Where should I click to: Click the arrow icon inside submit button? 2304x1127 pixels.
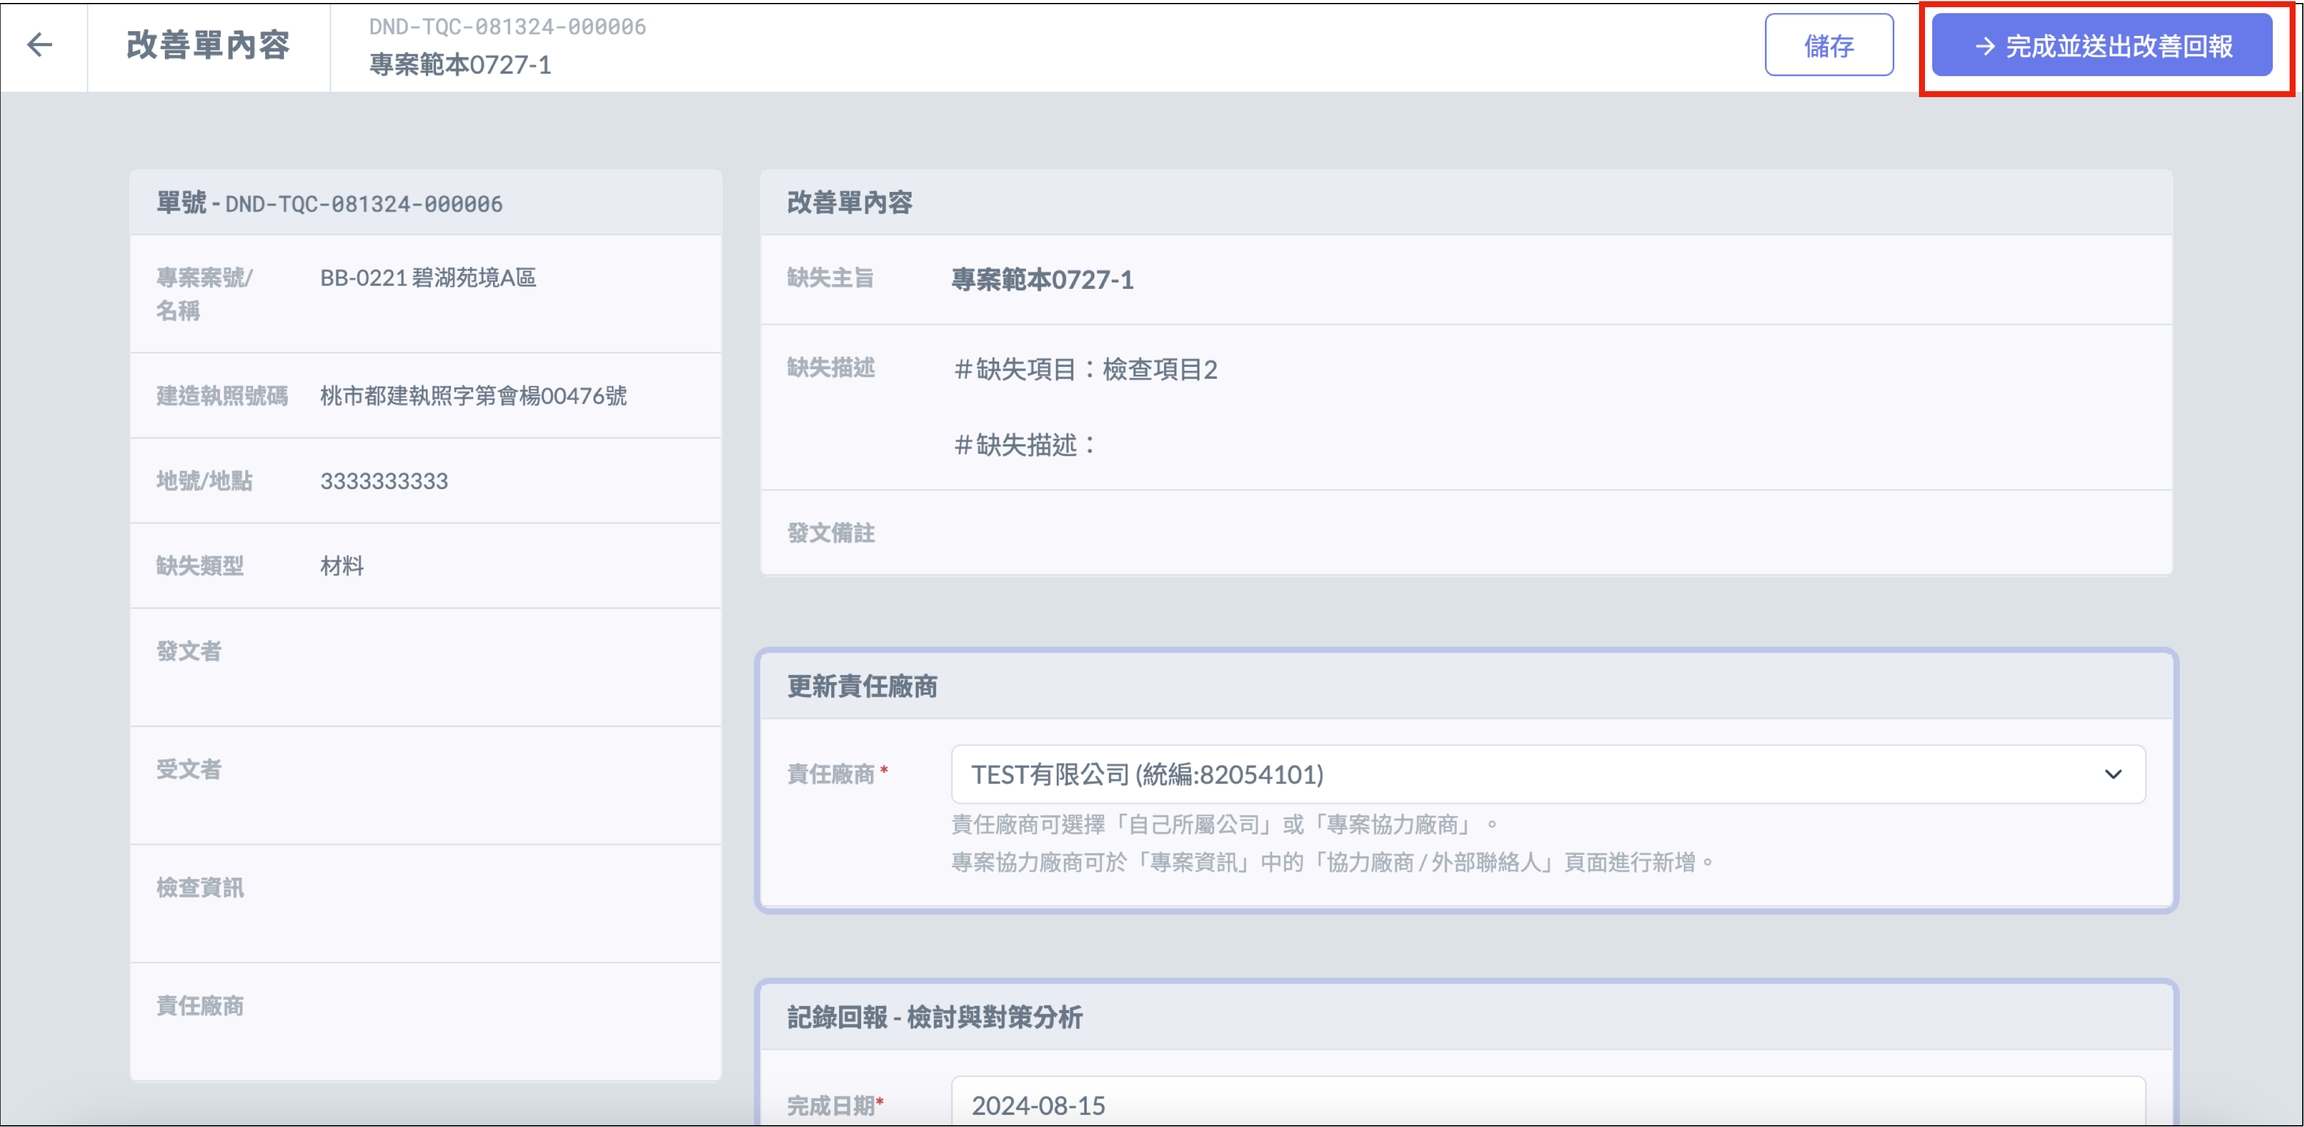[1984, 46]
